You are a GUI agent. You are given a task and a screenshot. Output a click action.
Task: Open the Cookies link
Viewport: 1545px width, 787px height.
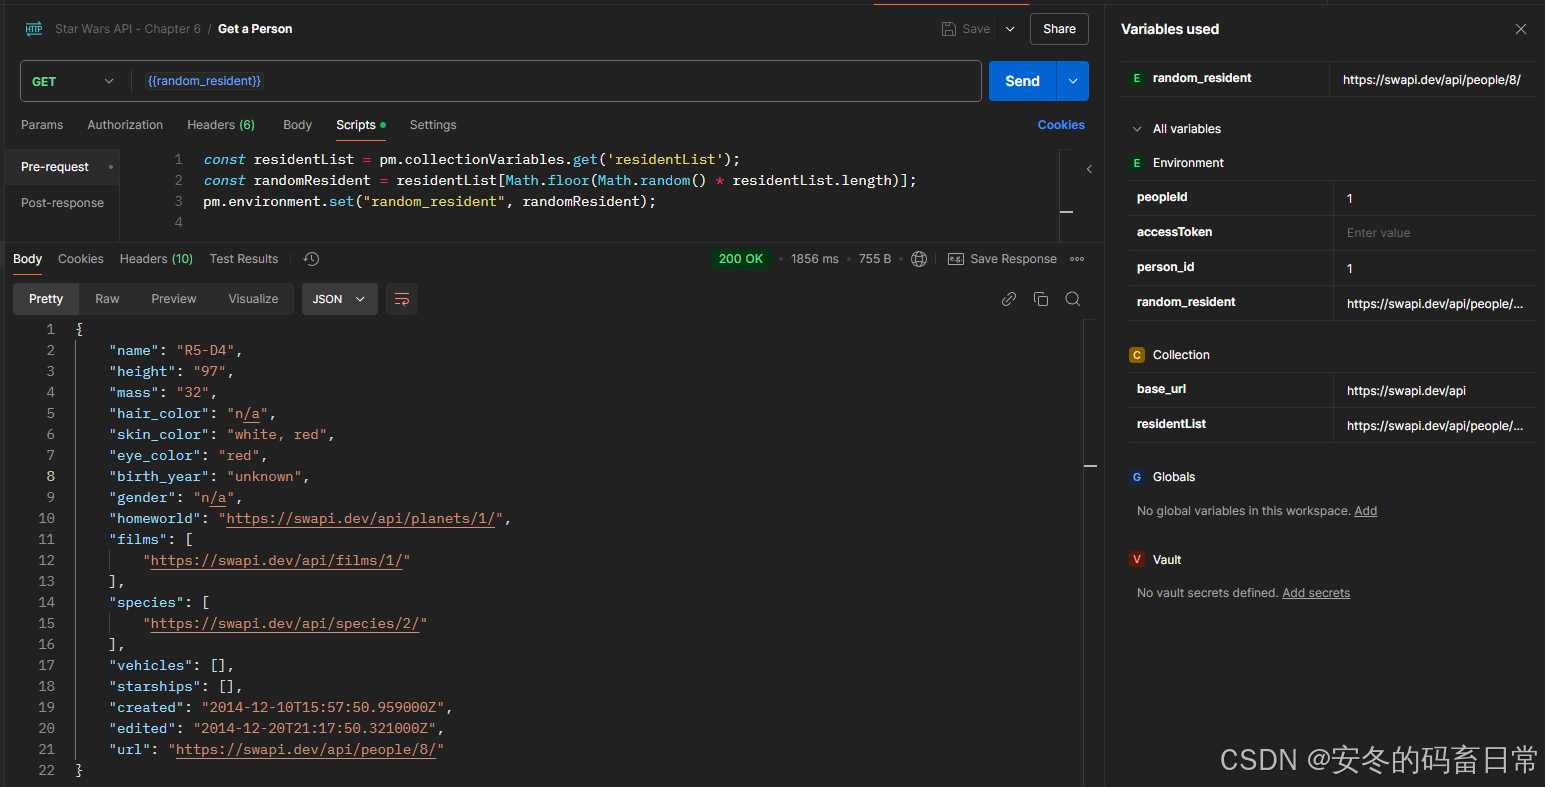pyautogui.click(x=1061, y=125)
